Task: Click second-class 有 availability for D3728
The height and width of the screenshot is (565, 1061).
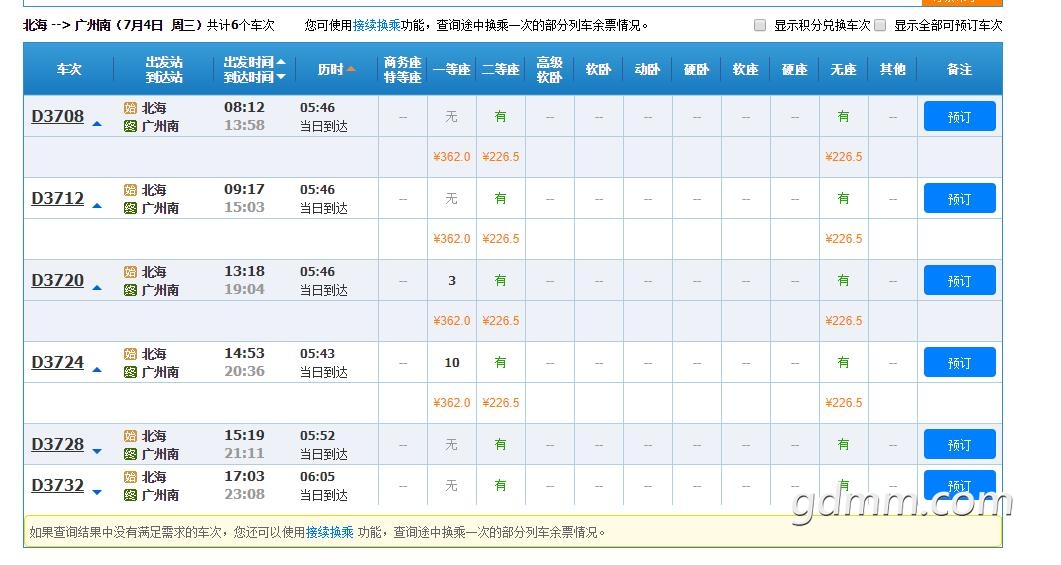Action: [x=500, y=445]
